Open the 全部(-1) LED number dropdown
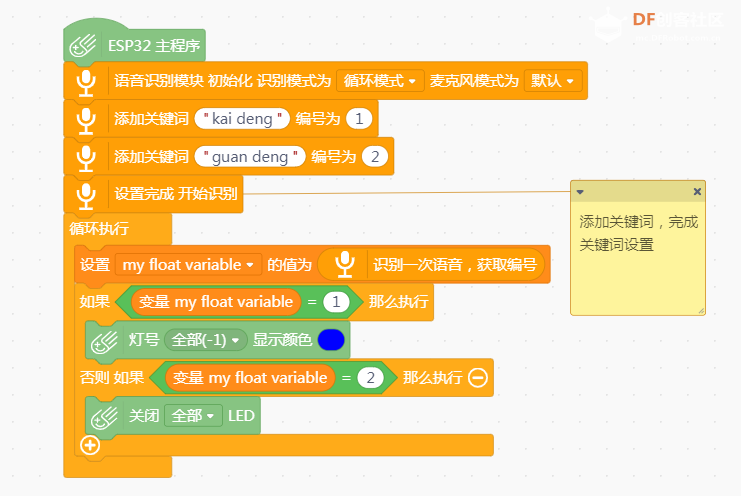Image resolution: width=741 pixels, height=496 pixels. (206, 340)
